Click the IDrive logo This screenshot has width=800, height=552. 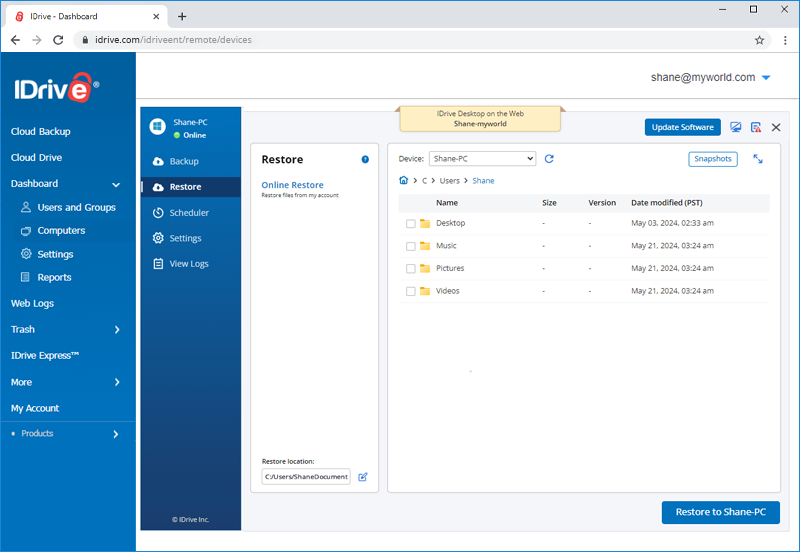(56, 88)
